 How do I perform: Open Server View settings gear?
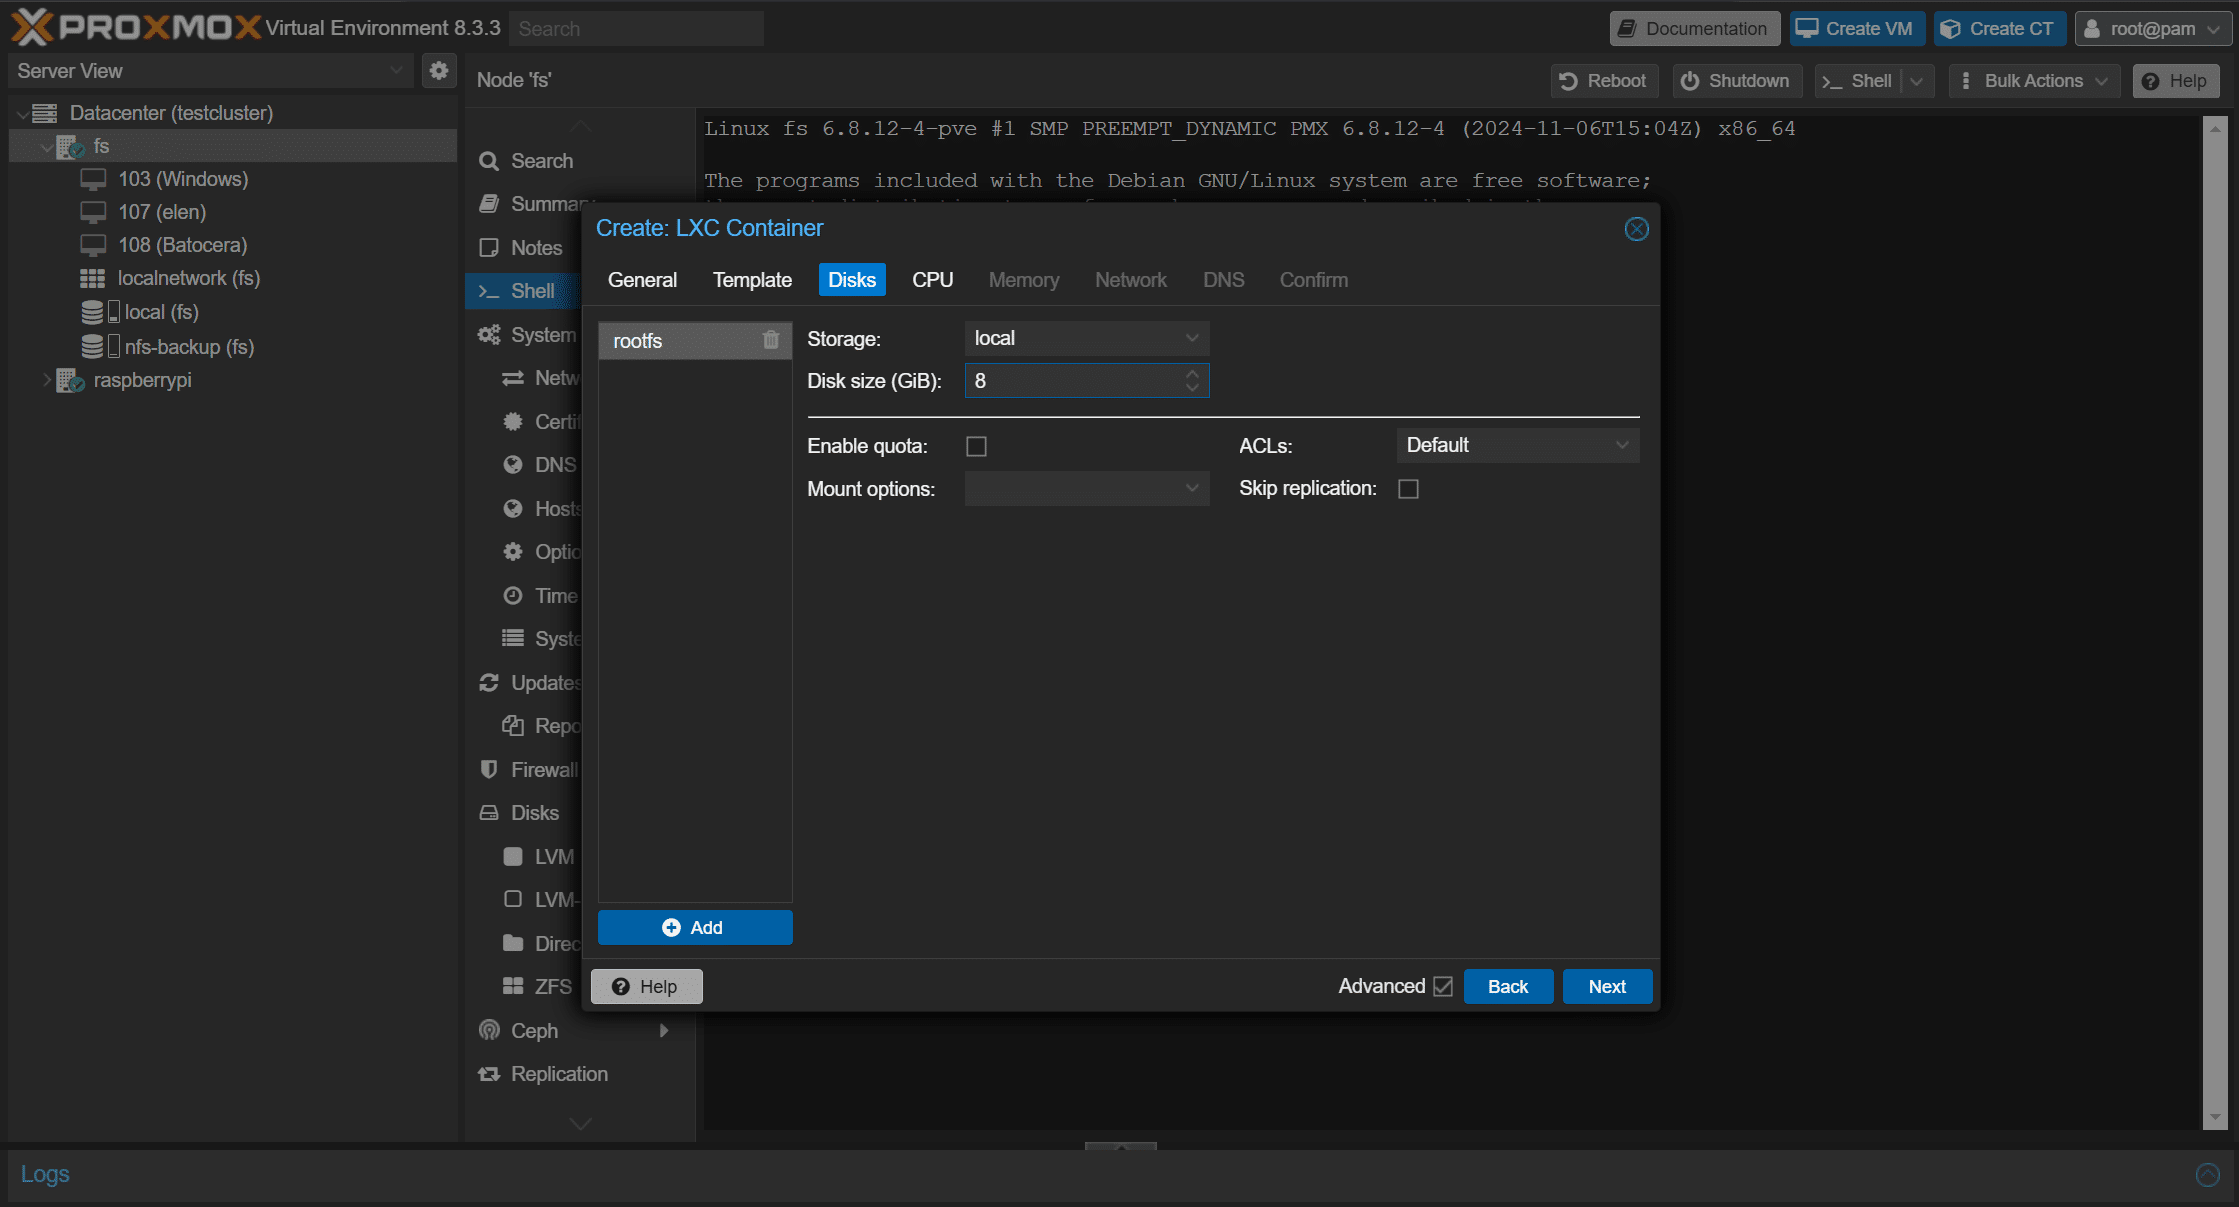click(x=438, y=71)
